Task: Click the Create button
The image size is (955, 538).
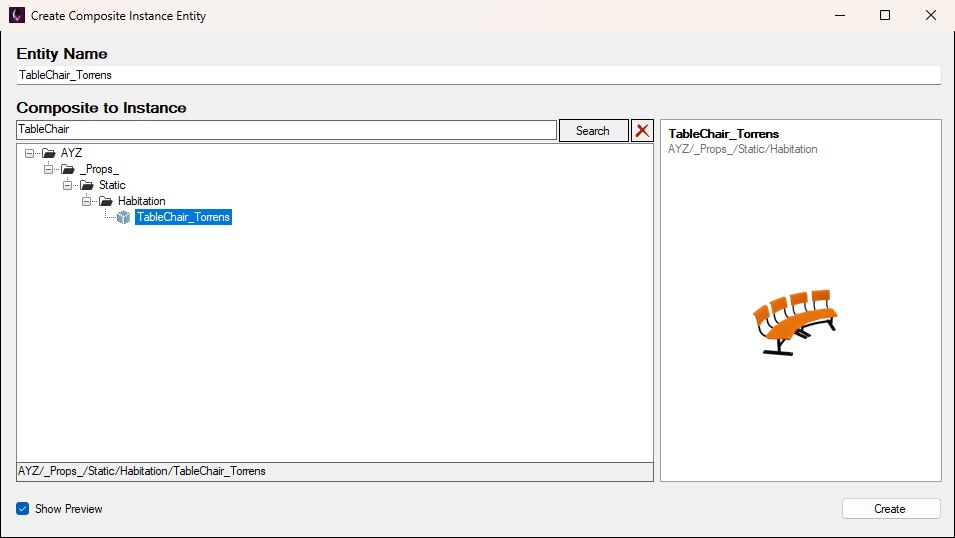Action: (x=891, y=509)
